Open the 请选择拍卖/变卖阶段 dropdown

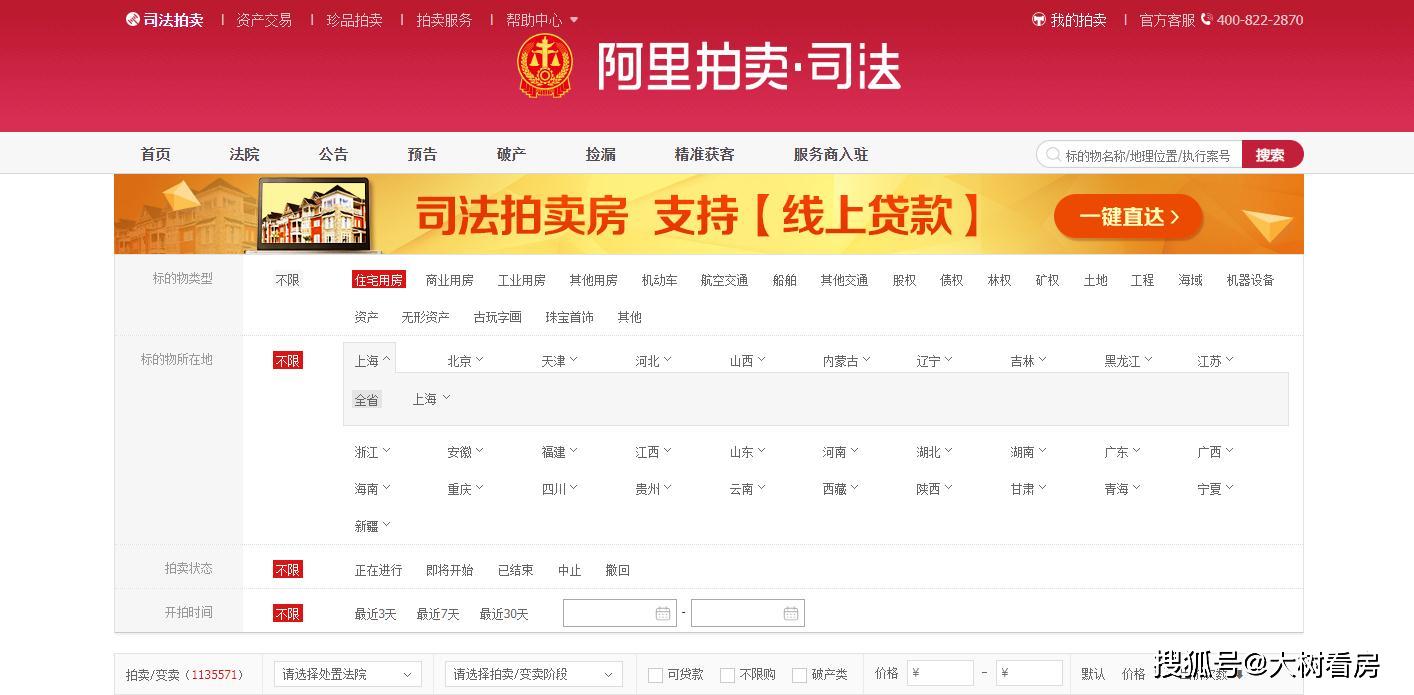[x=534, y=674]
